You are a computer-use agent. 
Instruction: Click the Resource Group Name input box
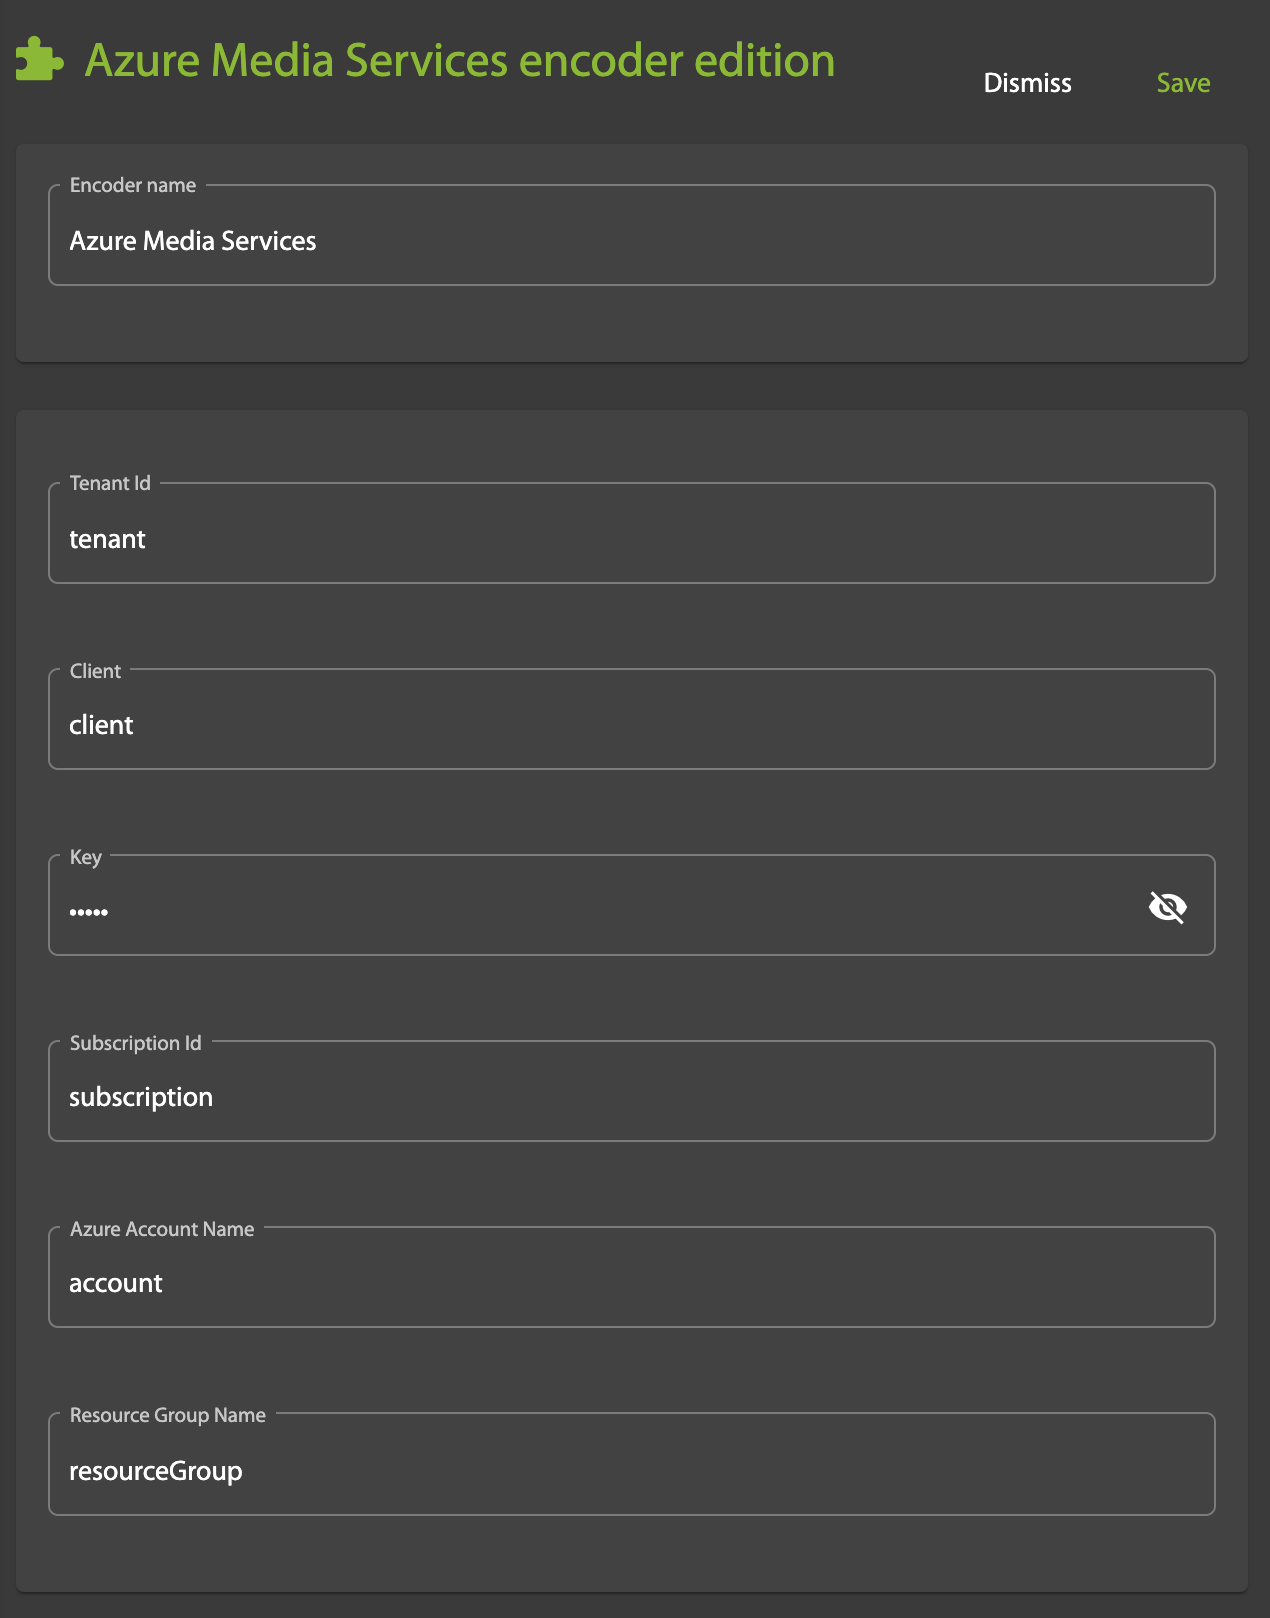coord(630,1471)
